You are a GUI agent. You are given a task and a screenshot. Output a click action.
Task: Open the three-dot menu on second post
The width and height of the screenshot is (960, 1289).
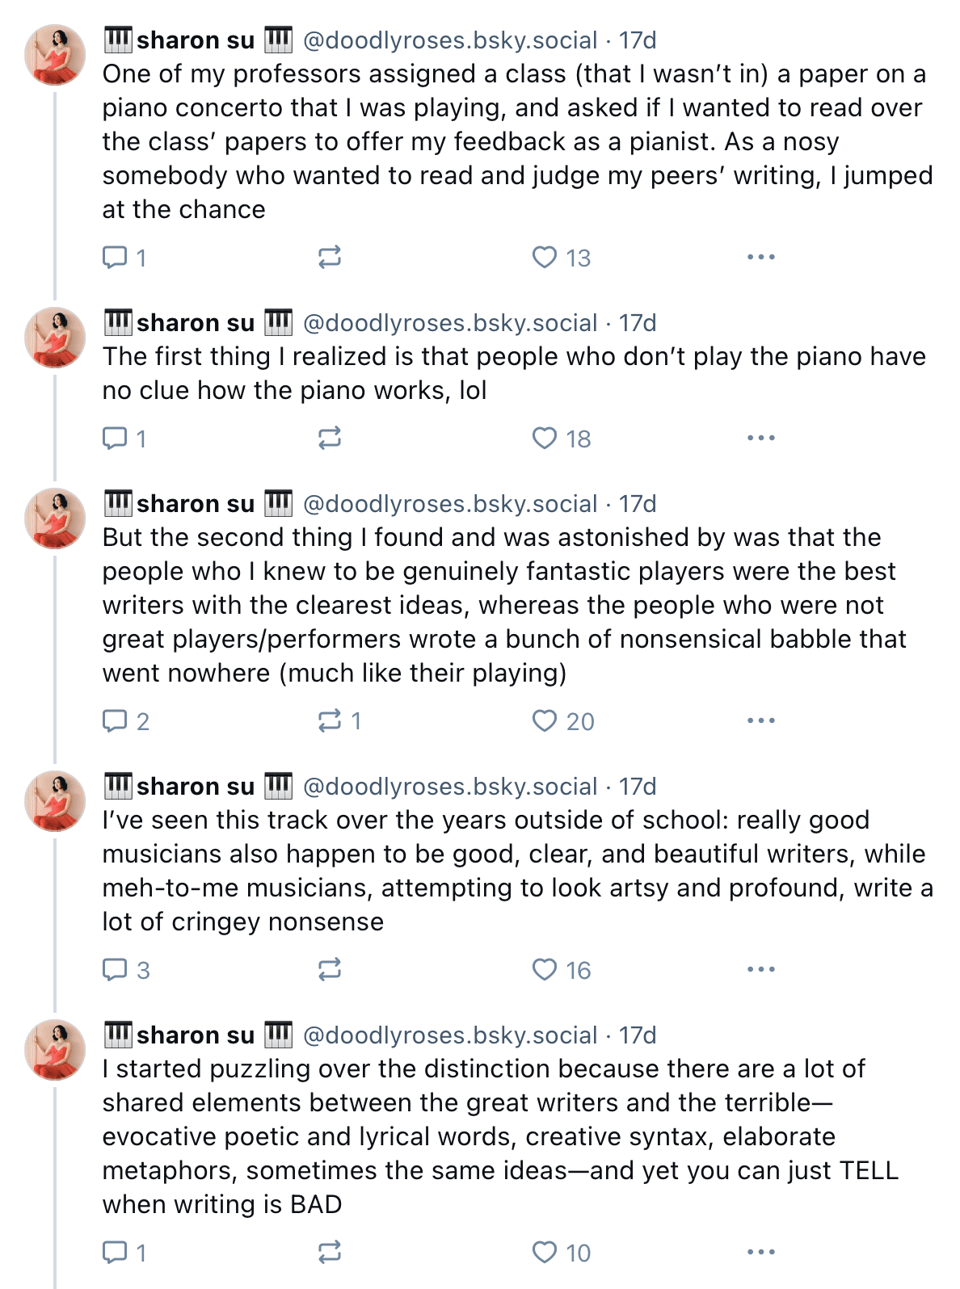tap(761, 439)
